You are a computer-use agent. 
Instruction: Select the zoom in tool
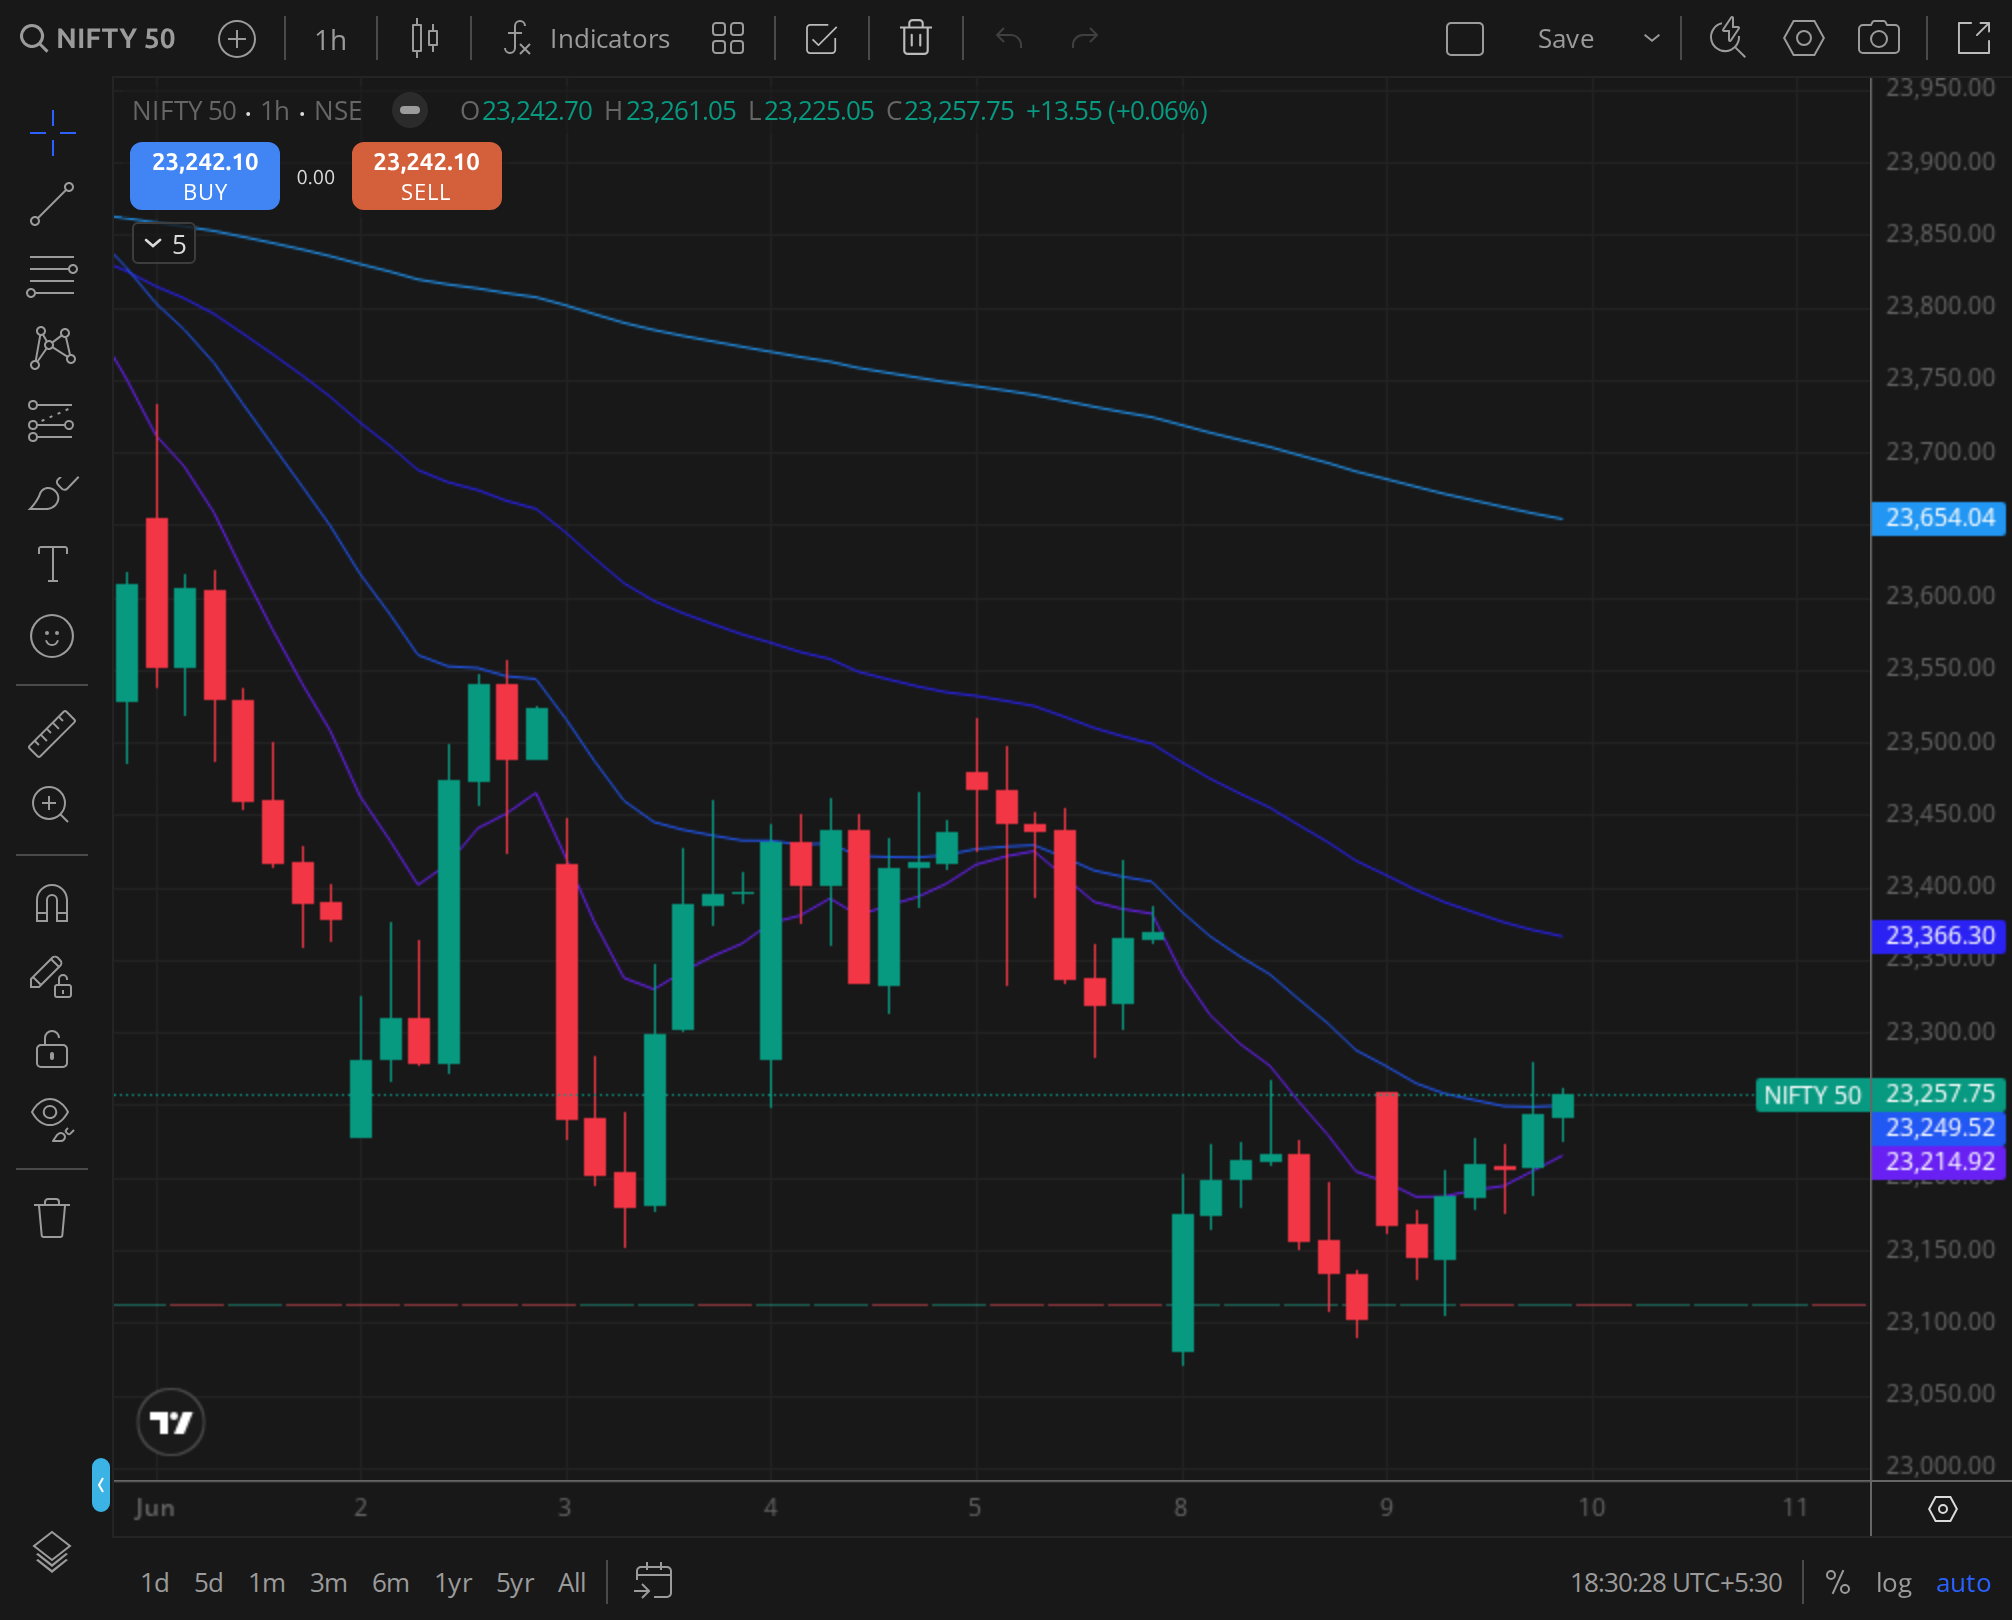pyautogui.click(x=52, y=805)
